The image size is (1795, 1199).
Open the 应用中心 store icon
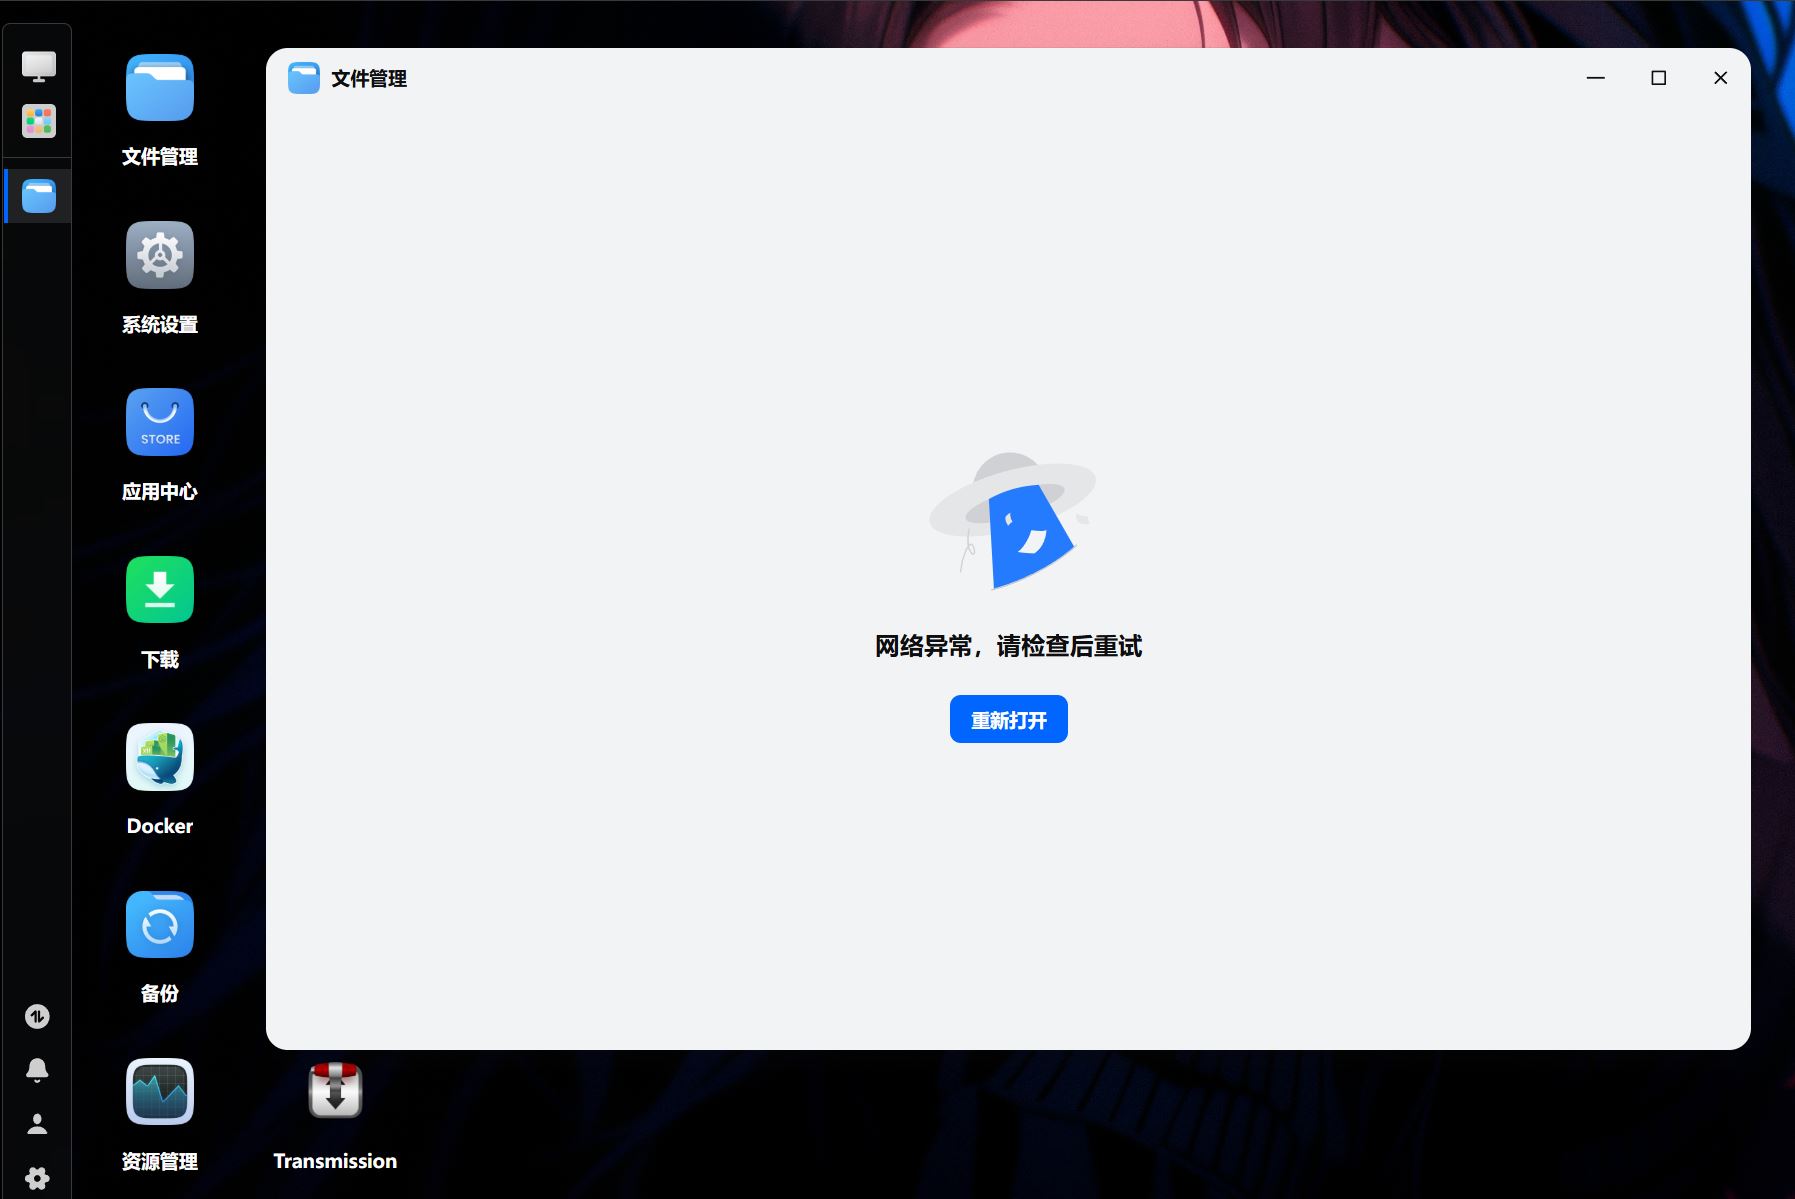click(160, 422)
